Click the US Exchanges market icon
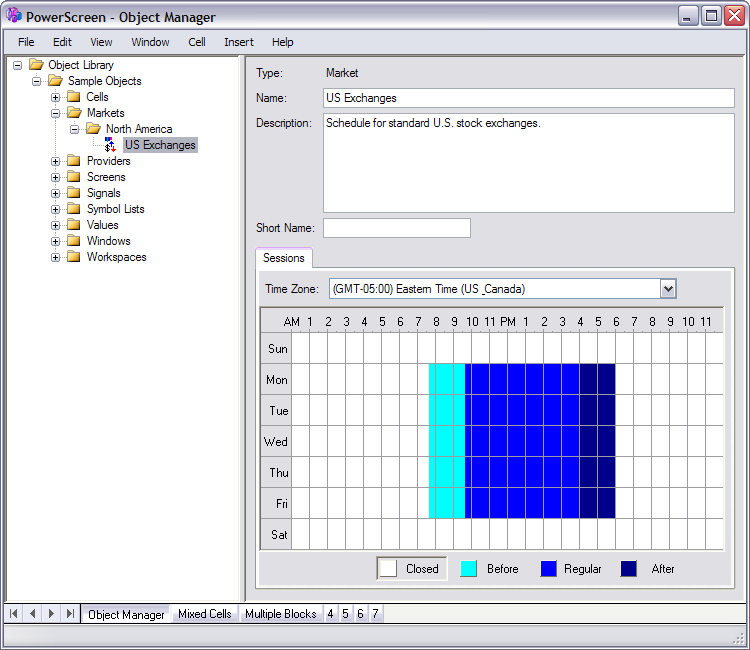This screenshot has width=750, height=650. (111, 146)
